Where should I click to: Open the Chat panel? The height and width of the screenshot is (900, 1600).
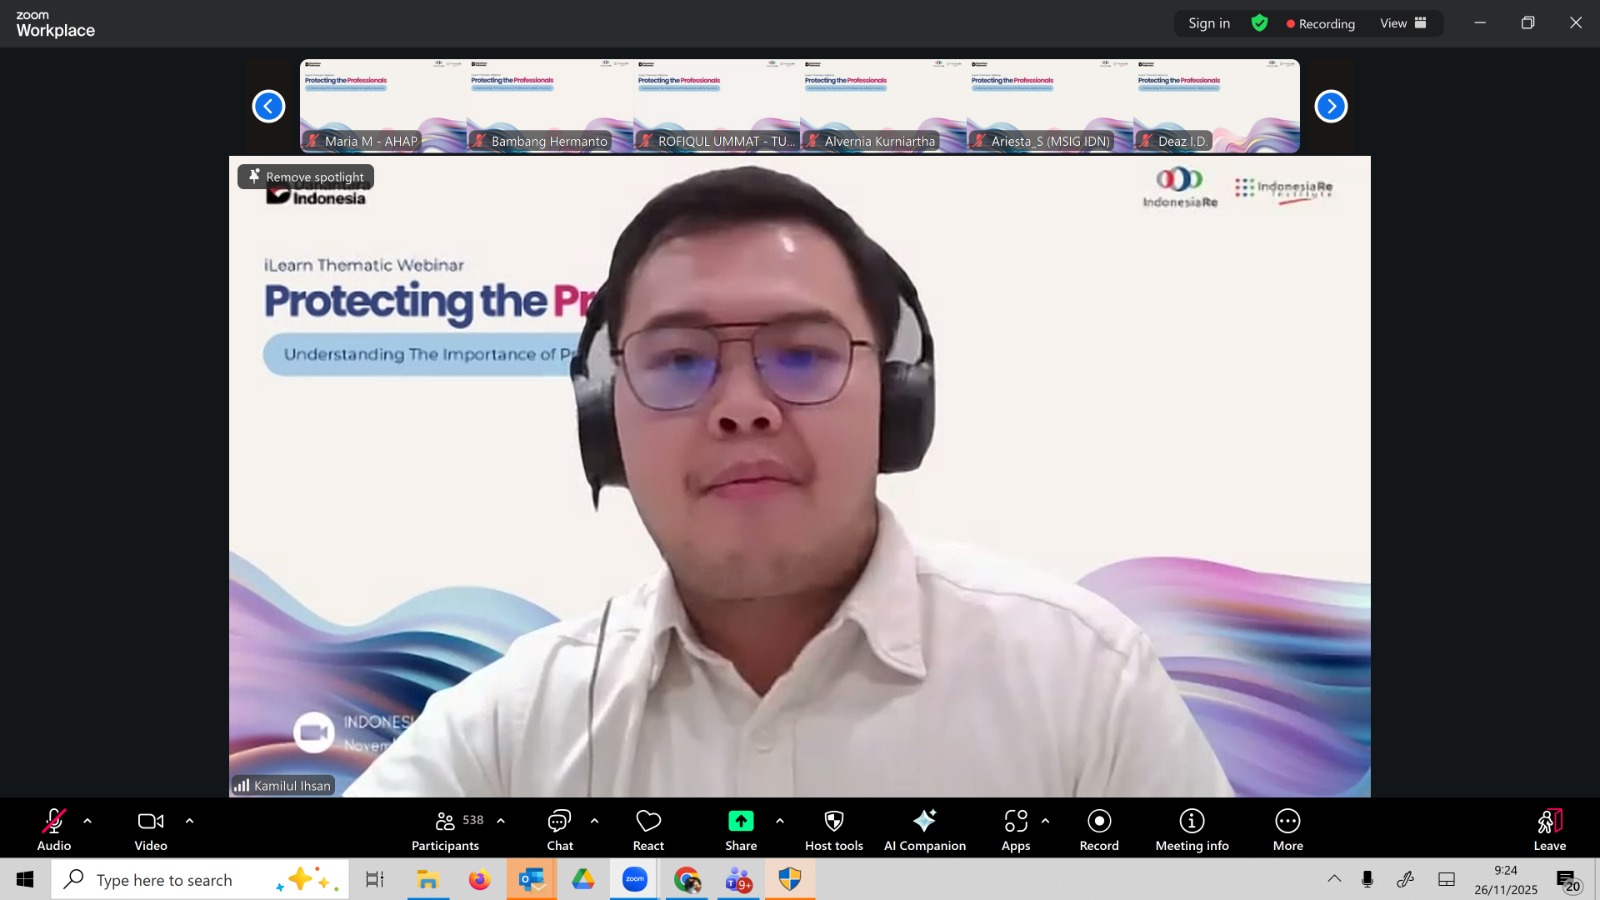tap(559, 830)
